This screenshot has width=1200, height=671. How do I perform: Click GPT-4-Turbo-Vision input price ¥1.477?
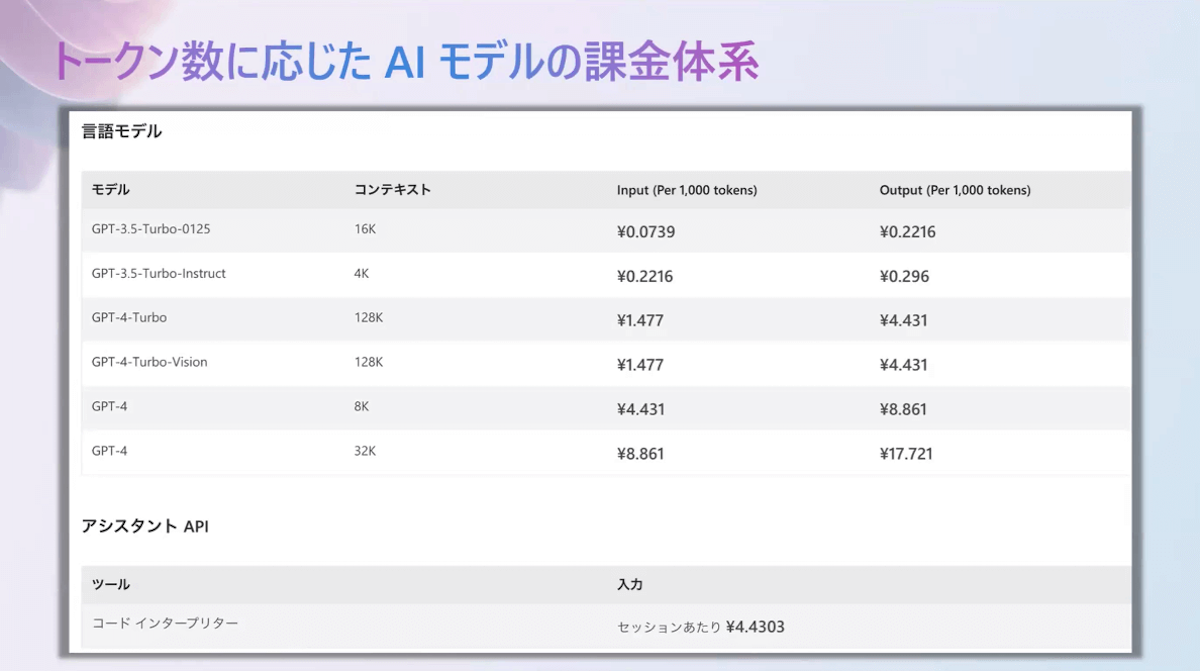click(640, 365)
